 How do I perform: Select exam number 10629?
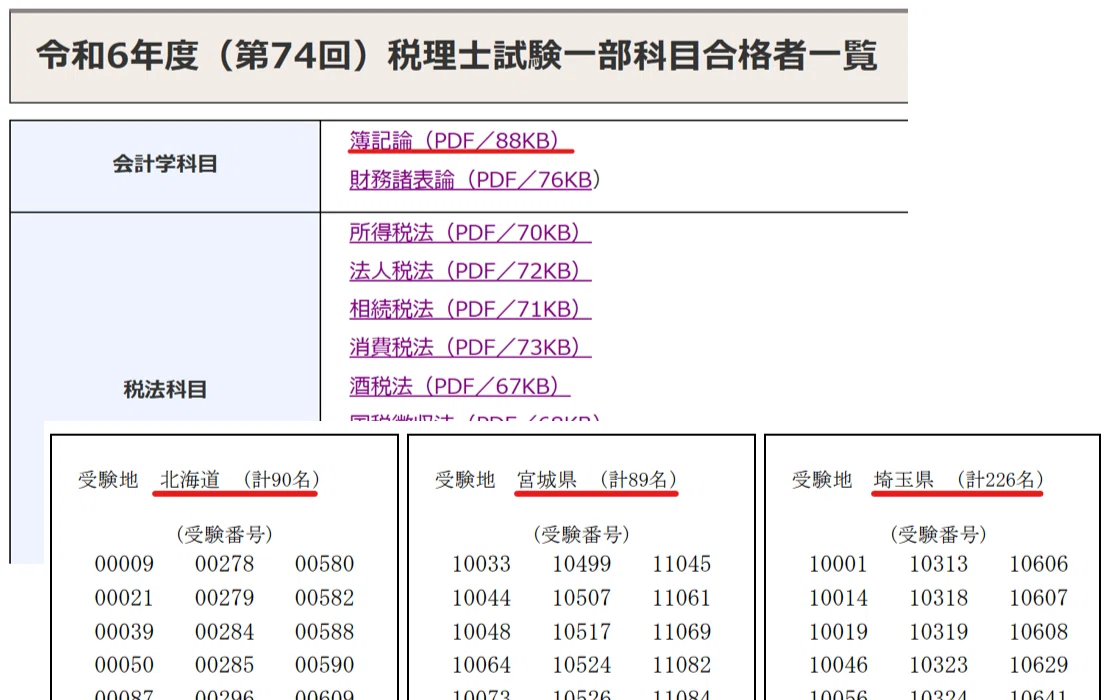[x=1038, y=665]
